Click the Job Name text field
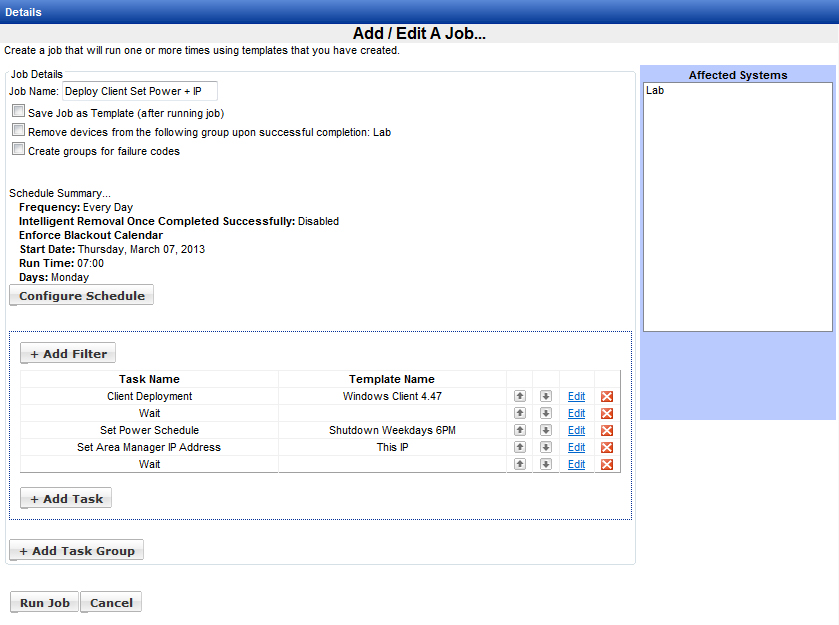The height and width of the screenshot is (625, 839). tap(139, 91)
